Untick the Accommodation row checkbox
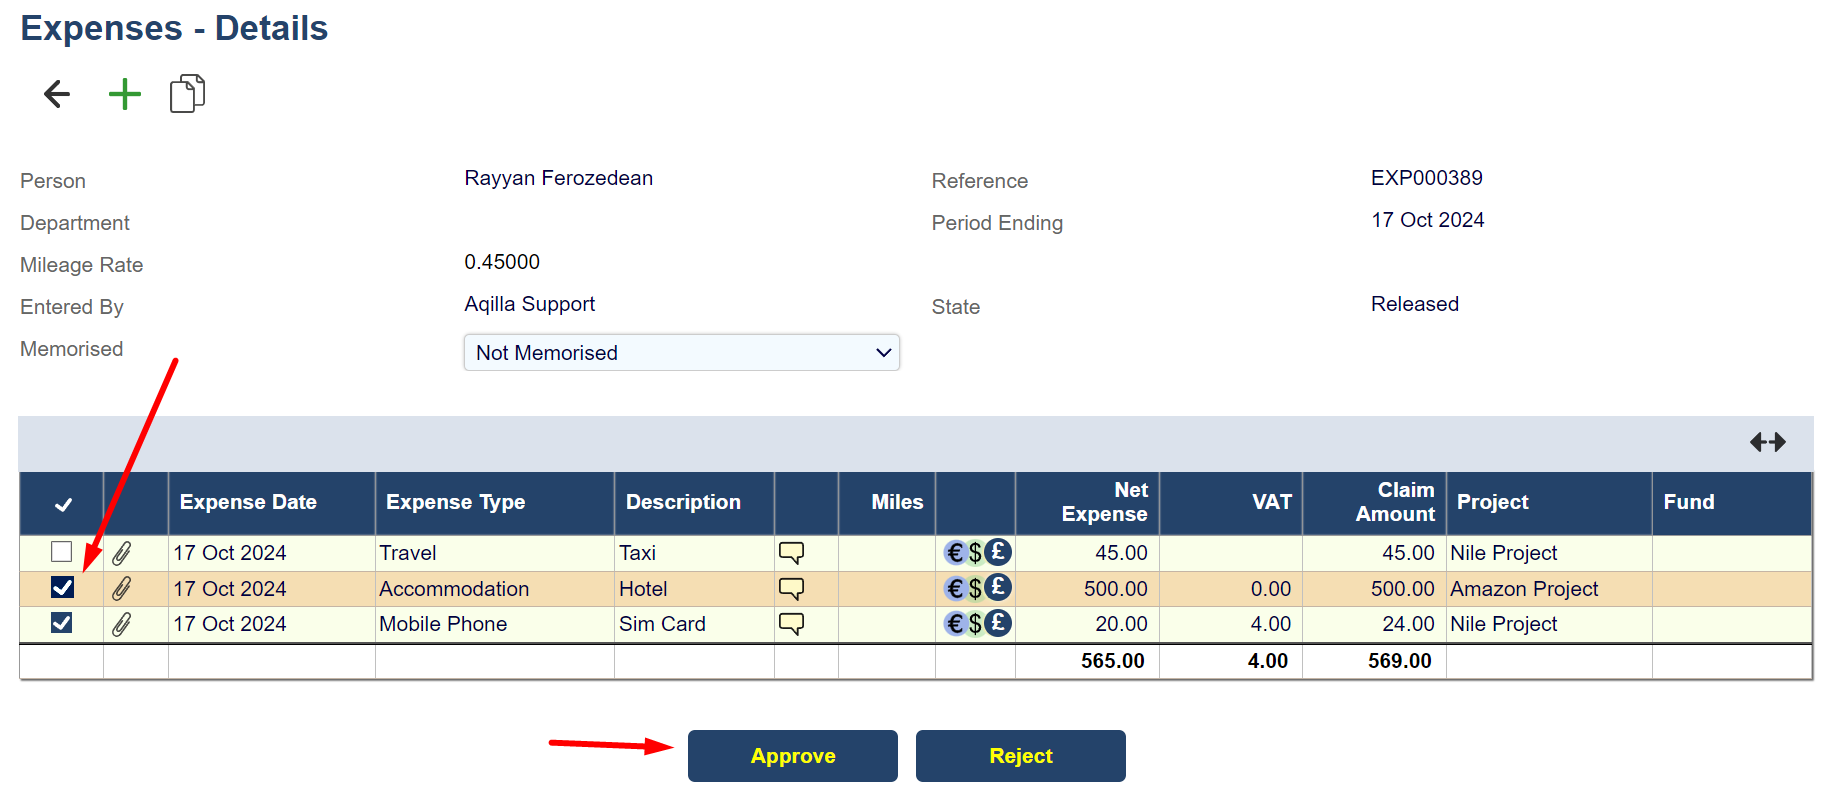Image resolution: width=1834 pixels, height=797 pixels. point(62,588)
